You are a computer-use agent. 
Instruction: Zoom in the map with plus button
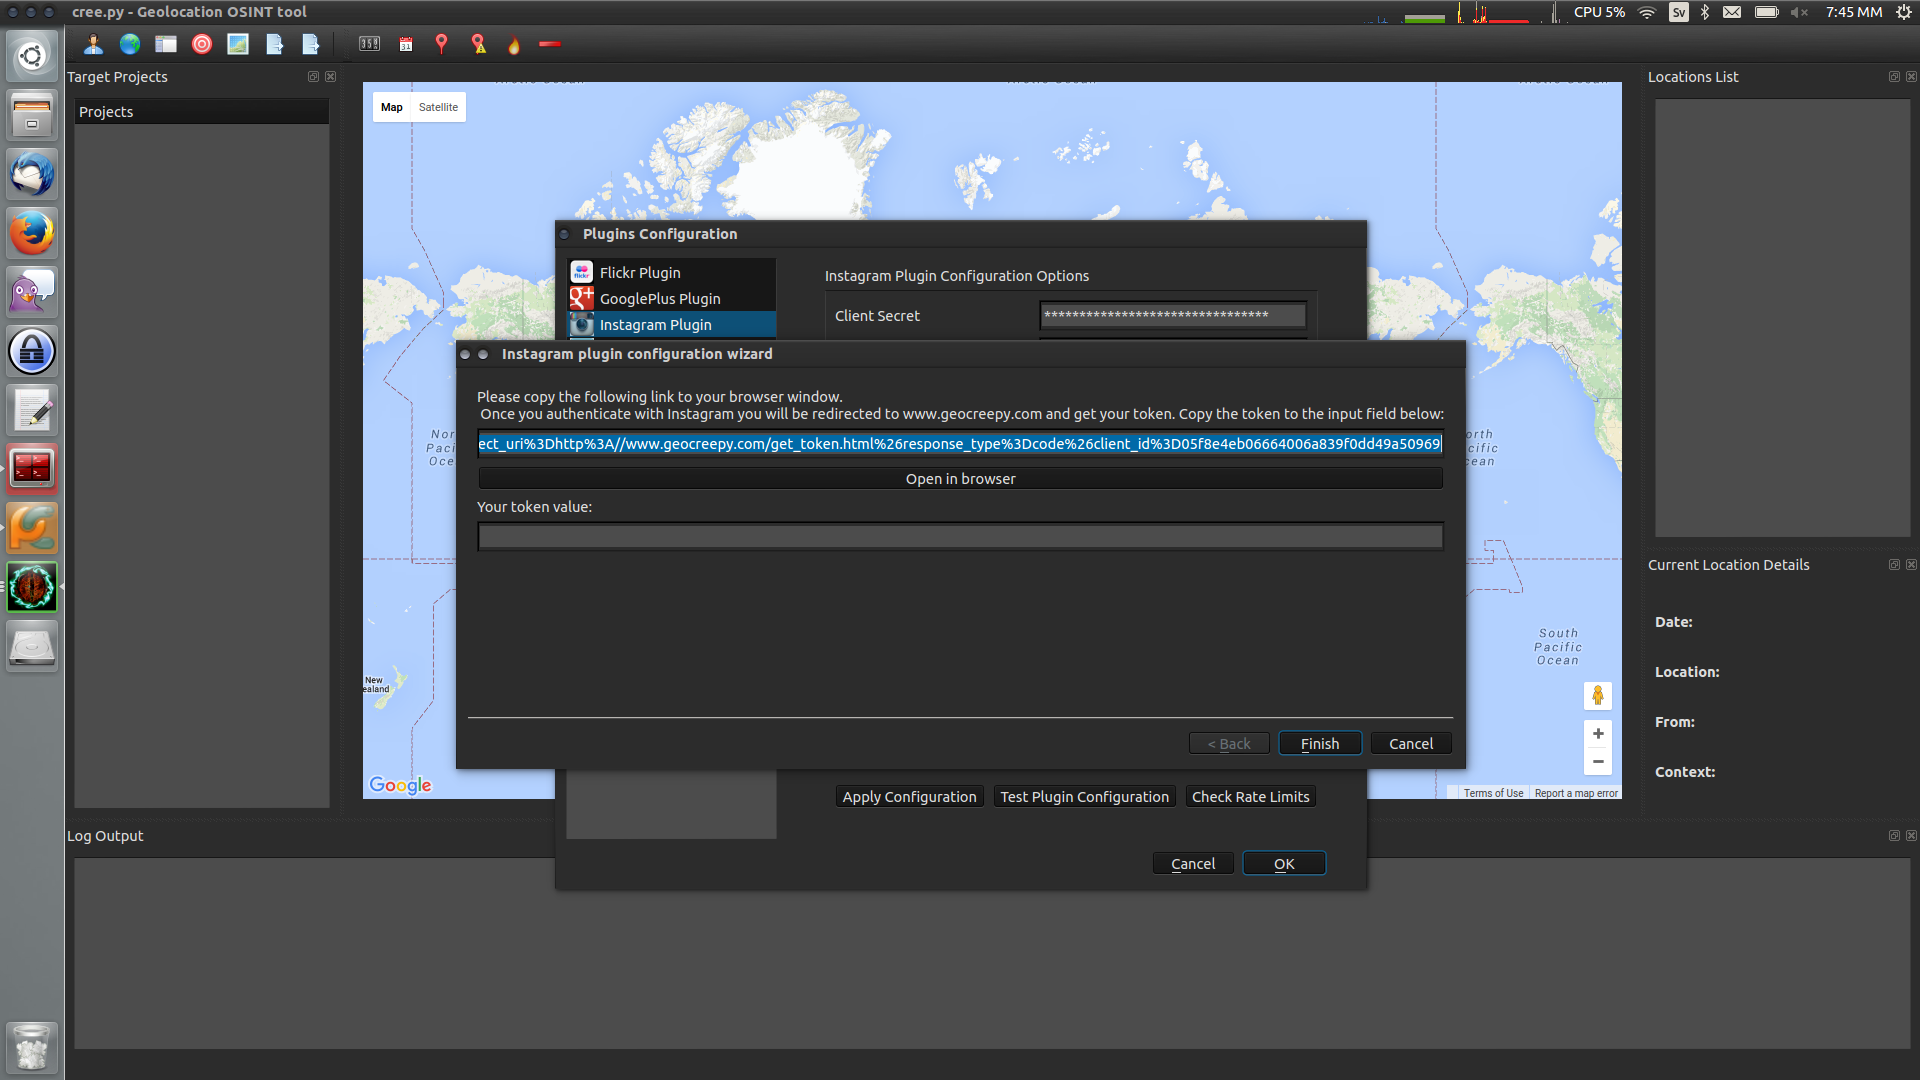(1598, 734)
